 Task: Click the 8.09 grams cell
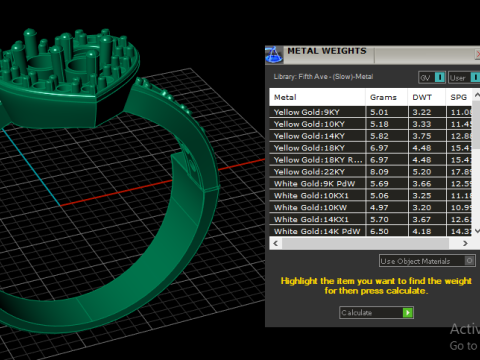387,172
